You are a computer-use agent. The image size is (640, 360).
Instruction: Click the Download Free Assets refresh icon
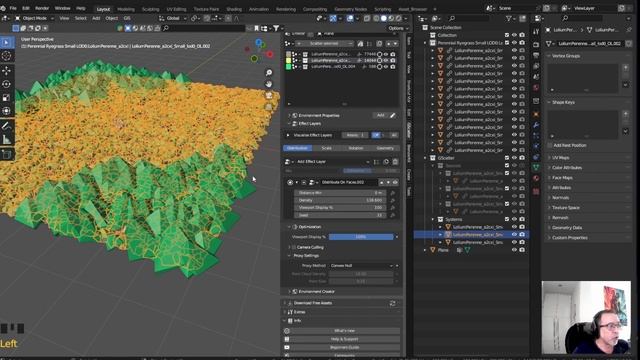tap(392, 303)
